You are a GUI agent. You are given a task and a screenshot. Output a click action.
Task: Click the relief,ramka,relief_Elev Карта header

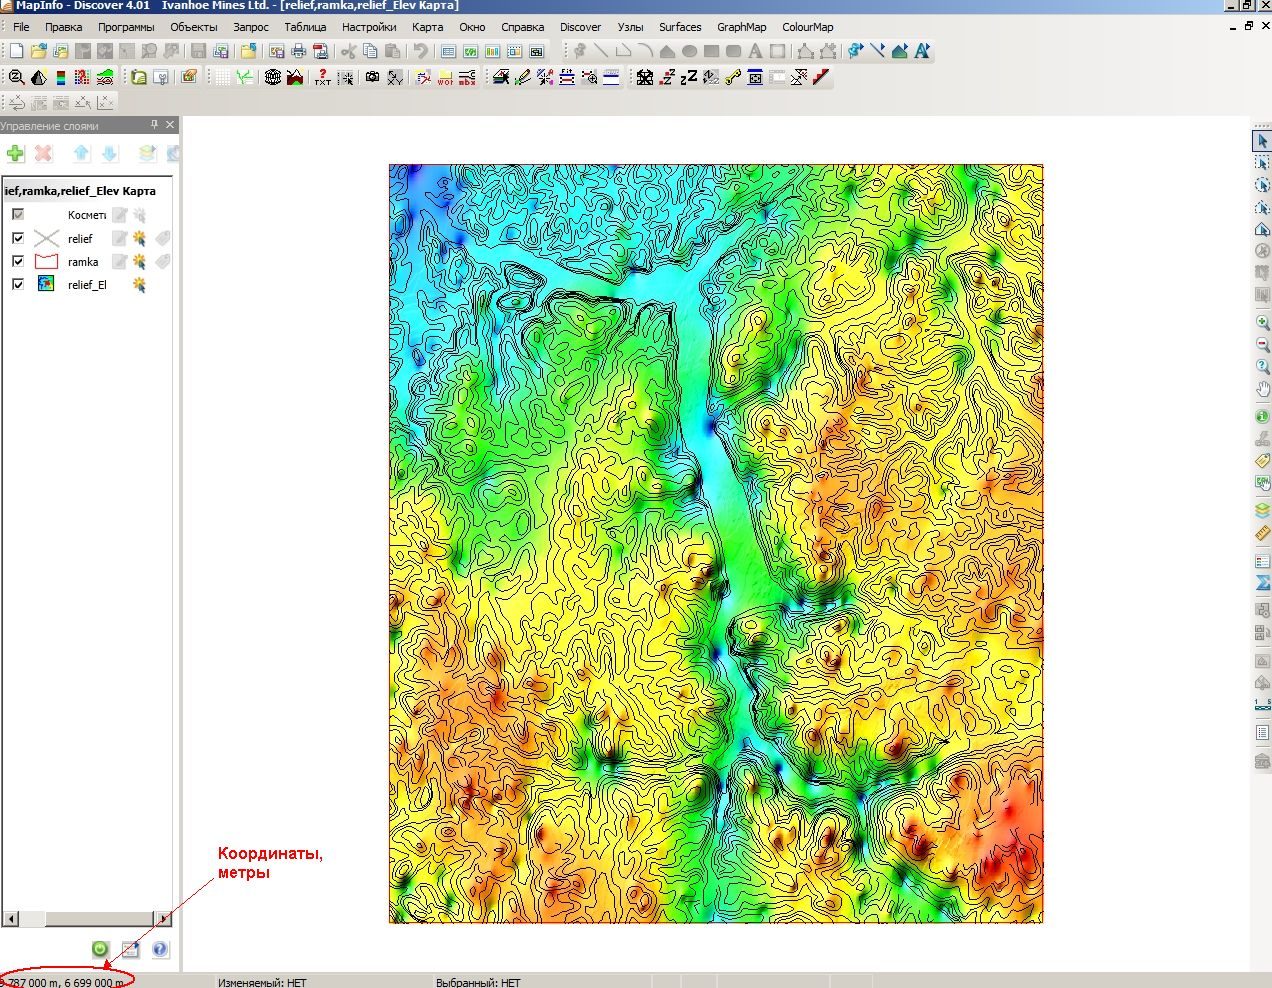tap(80, 190)
